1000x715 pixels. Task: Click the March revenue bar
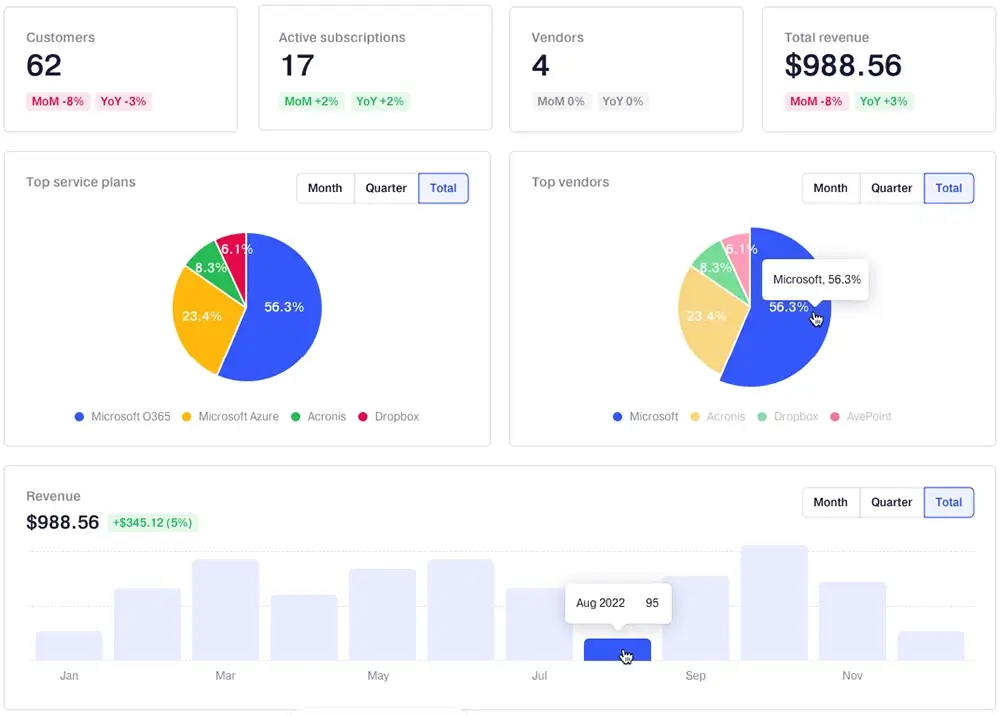coord(225,610)
